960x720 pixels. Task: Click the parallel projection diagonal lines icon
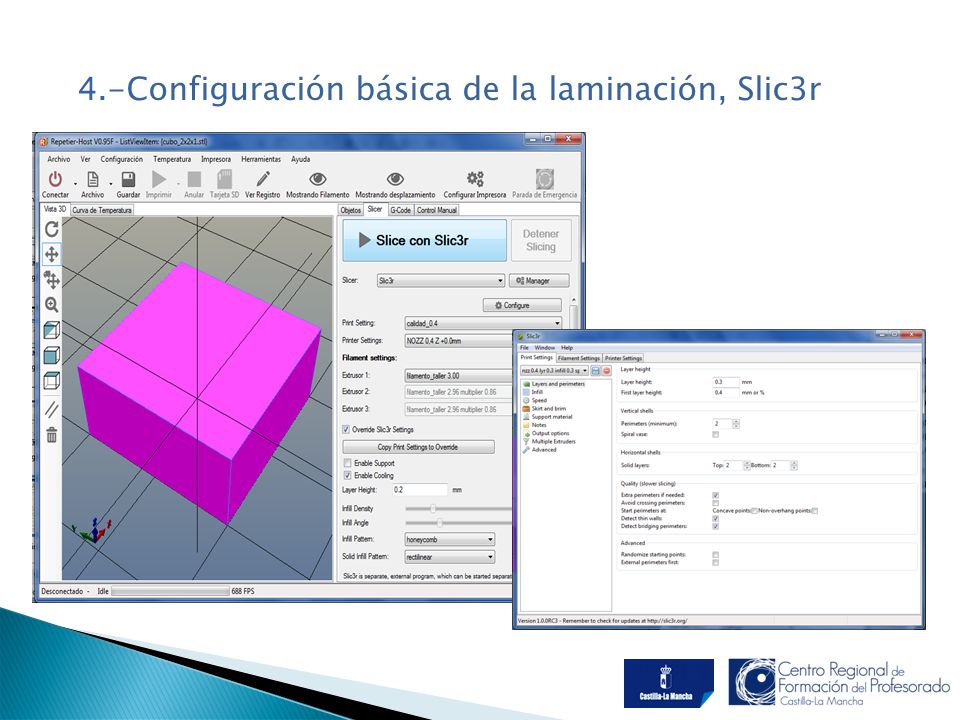point(52,408)
